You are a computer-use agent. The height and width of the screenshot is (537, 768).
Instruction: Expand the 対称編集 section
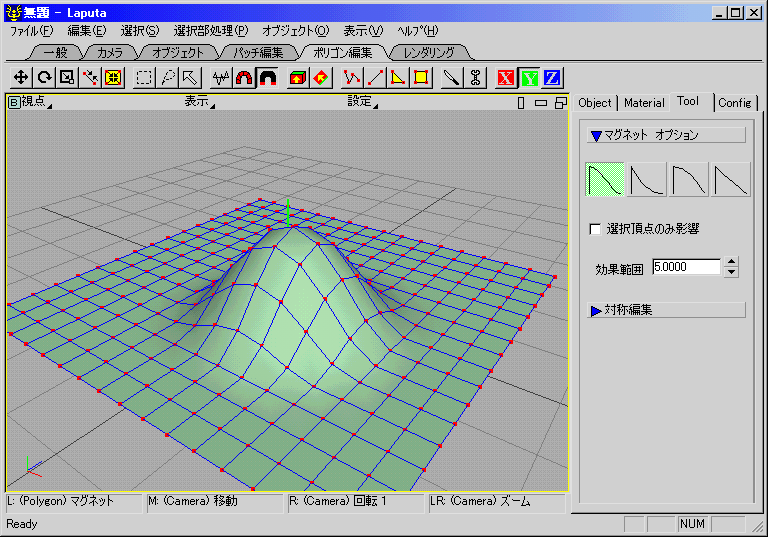pyautogui.click(x=666, y=310)
